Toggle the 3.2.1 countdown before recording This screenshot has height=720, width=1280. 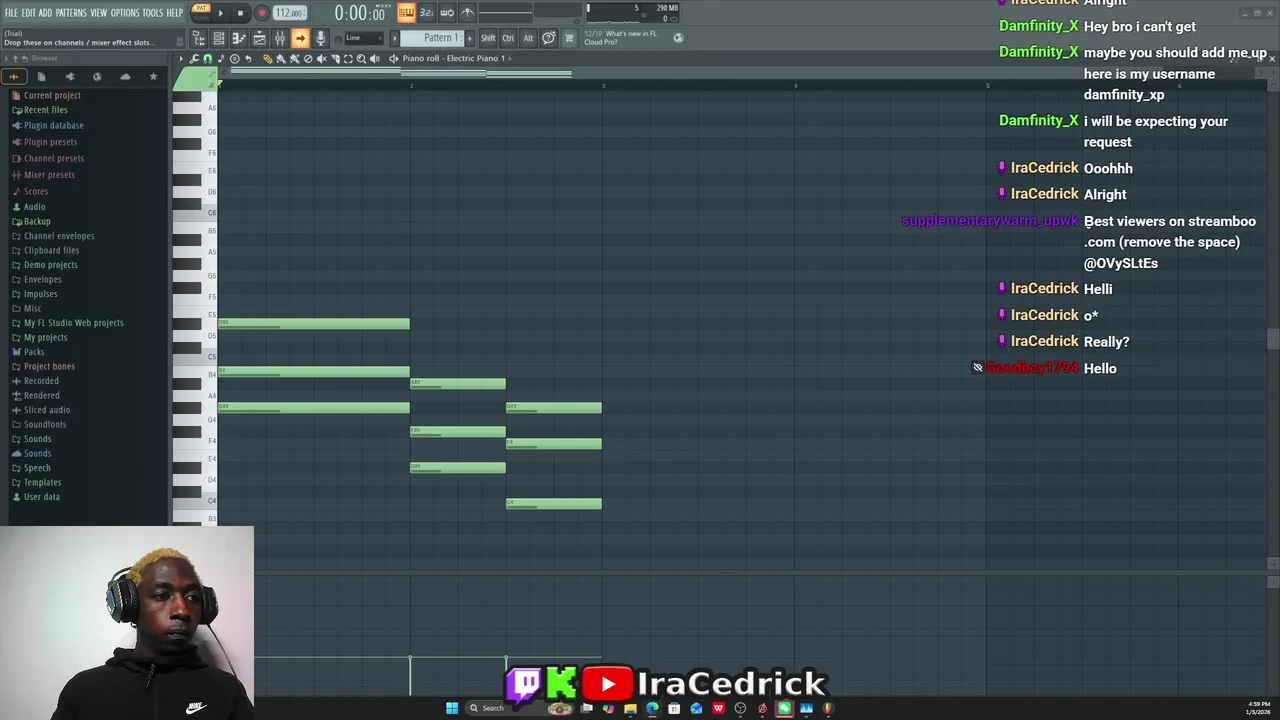(427, 13)
